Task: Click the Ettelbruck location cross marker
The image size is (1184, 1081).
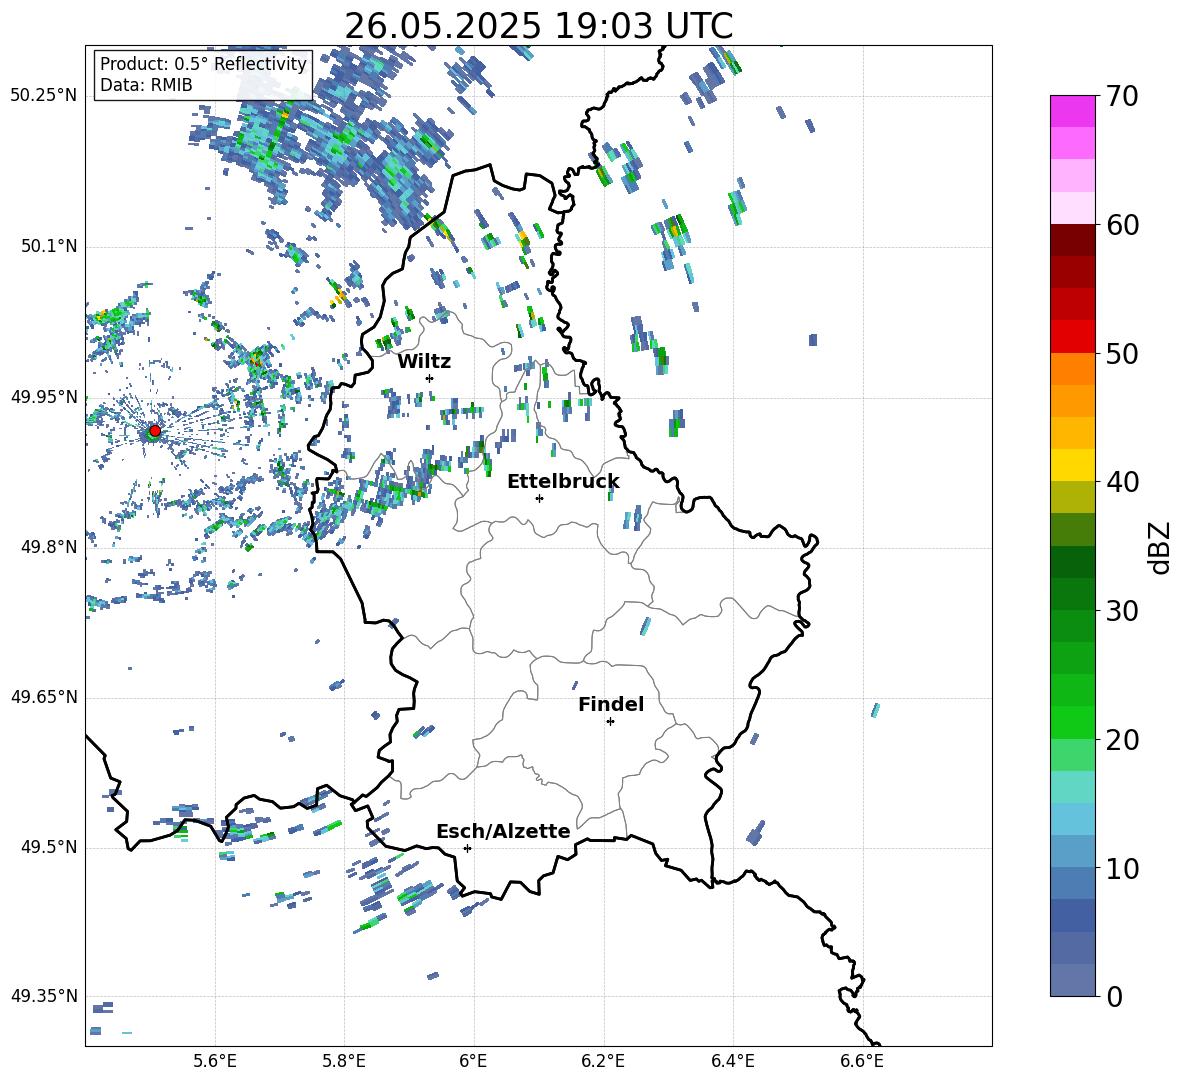Action: coord(539,498)
